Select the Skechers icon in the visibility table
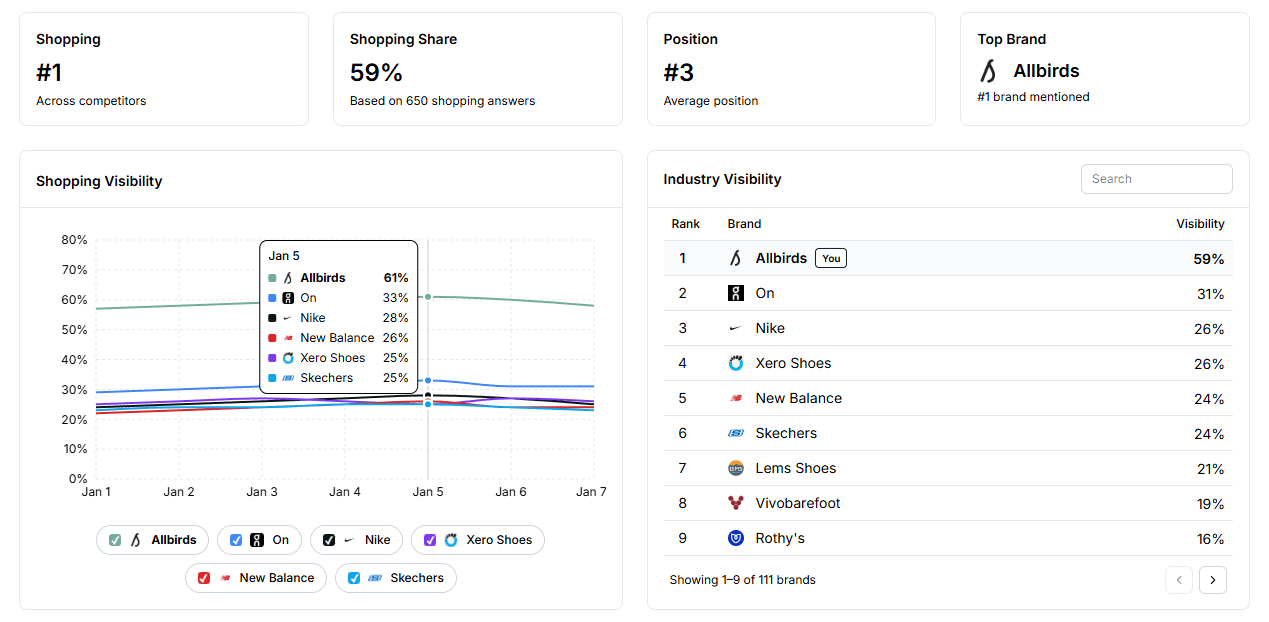 (x=735, y=433)
